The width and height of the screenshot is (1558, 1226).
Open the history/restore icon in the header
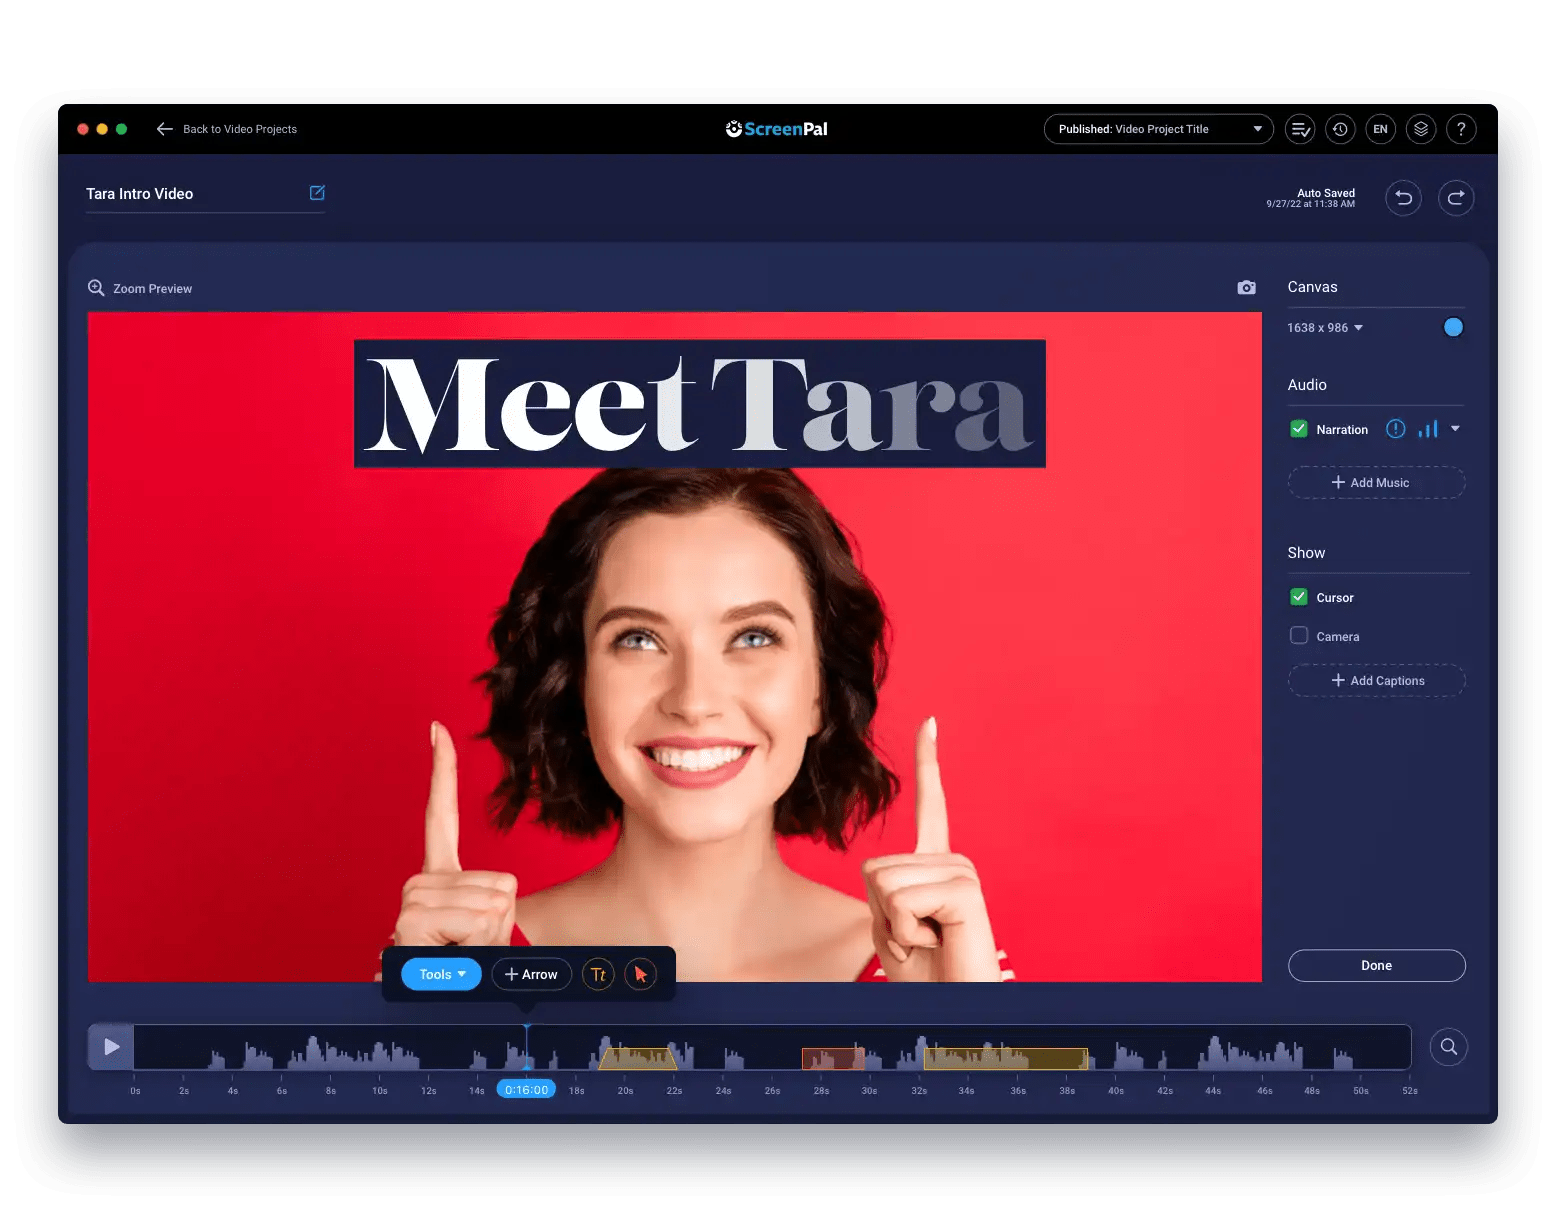coord(1340,128)
